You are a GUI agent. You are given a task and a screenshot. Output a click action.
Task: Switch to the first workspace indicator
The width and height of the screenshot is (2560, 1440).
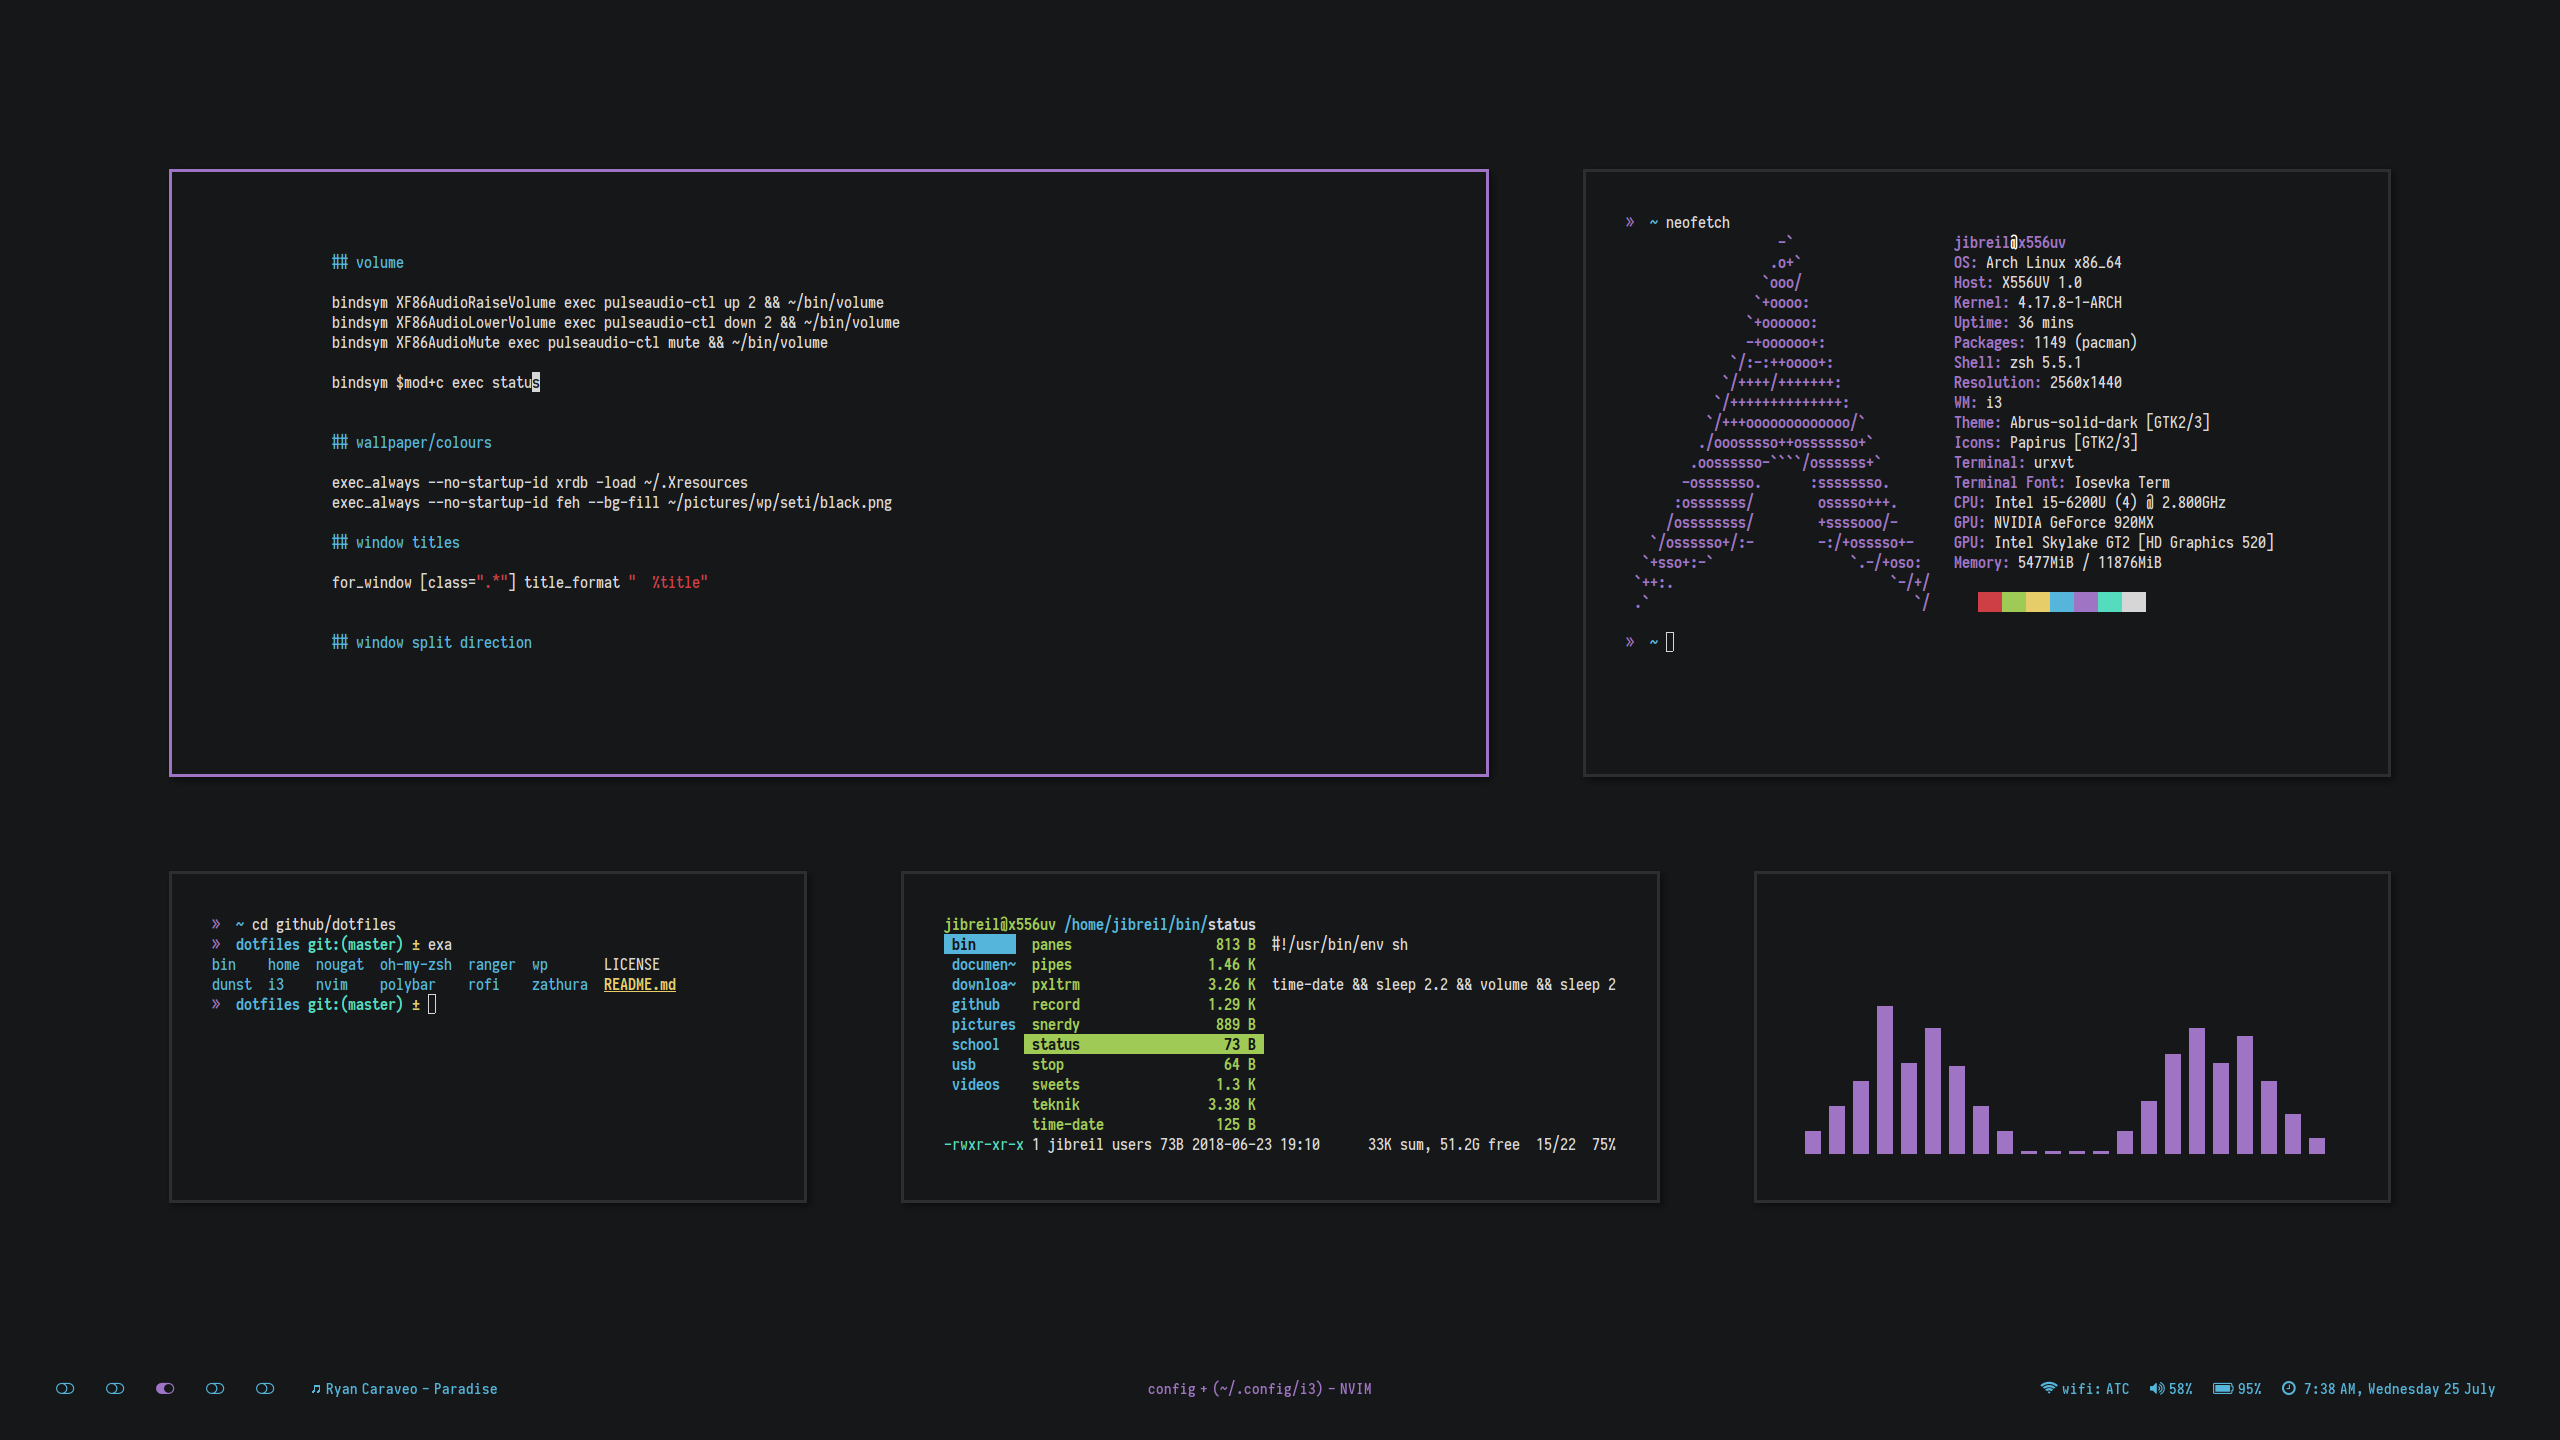65,1388
